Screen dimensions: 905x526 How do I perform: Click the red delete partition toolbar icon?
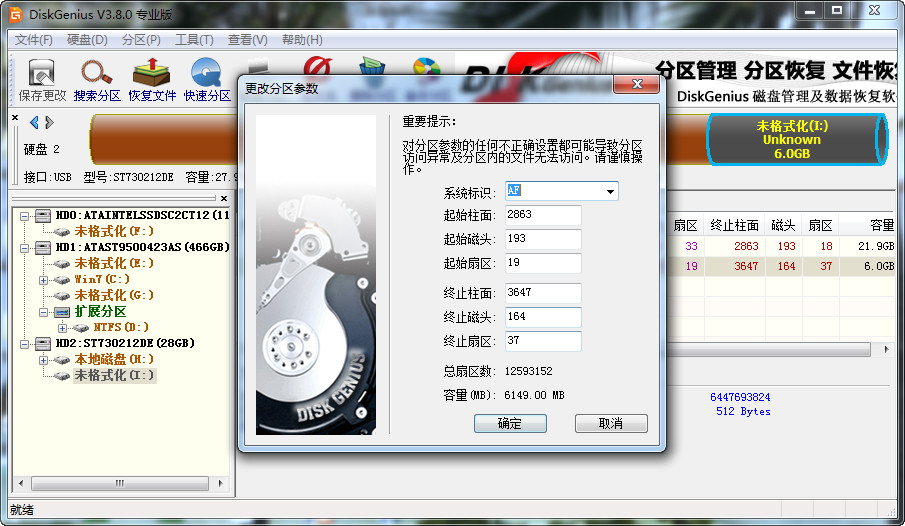(x=317, y=65)
